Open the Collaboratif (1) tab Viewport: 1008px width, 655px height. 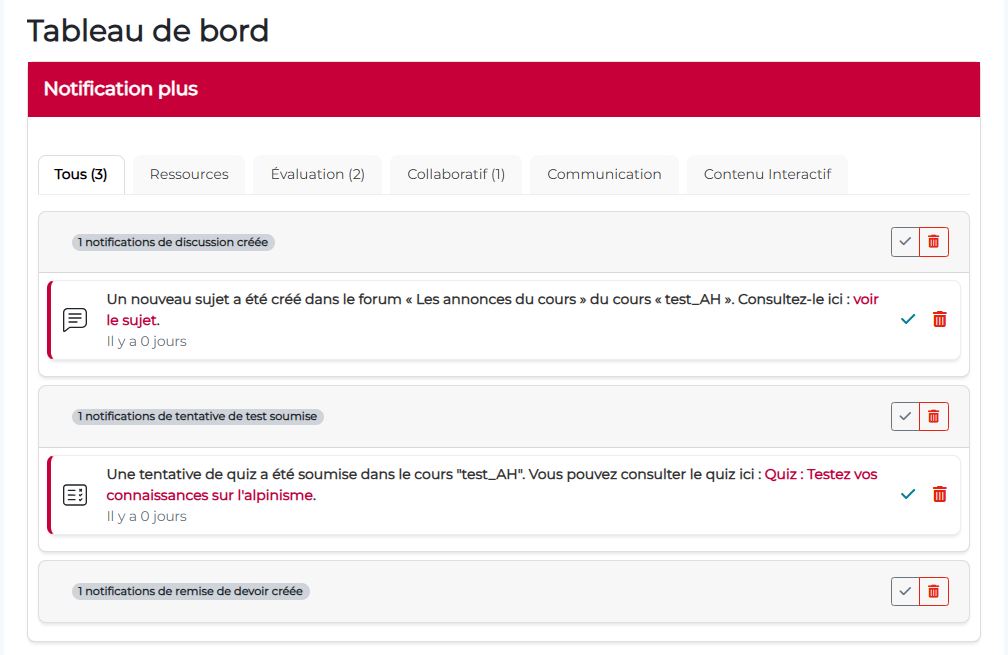[x=456, y=174]
